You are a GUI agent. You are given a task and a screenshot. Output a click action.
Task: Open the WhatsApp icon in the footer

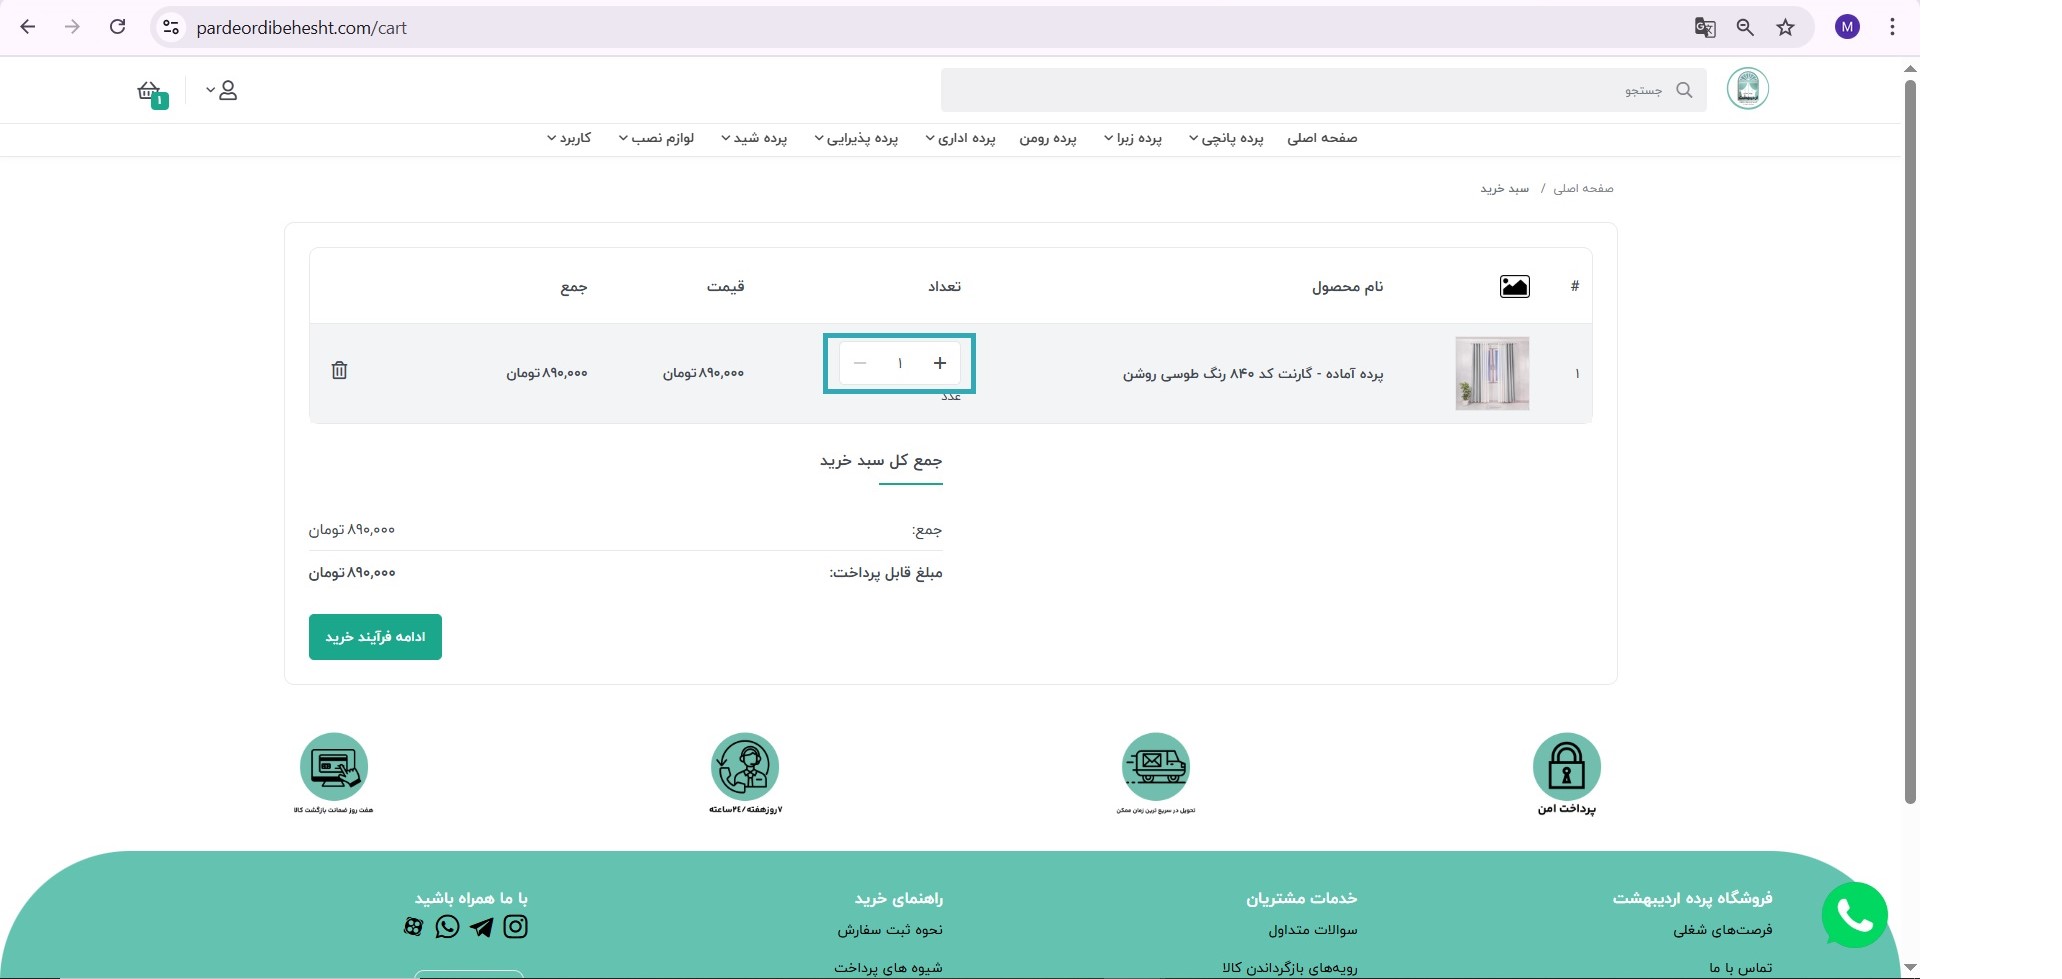[x=447, y=927]
